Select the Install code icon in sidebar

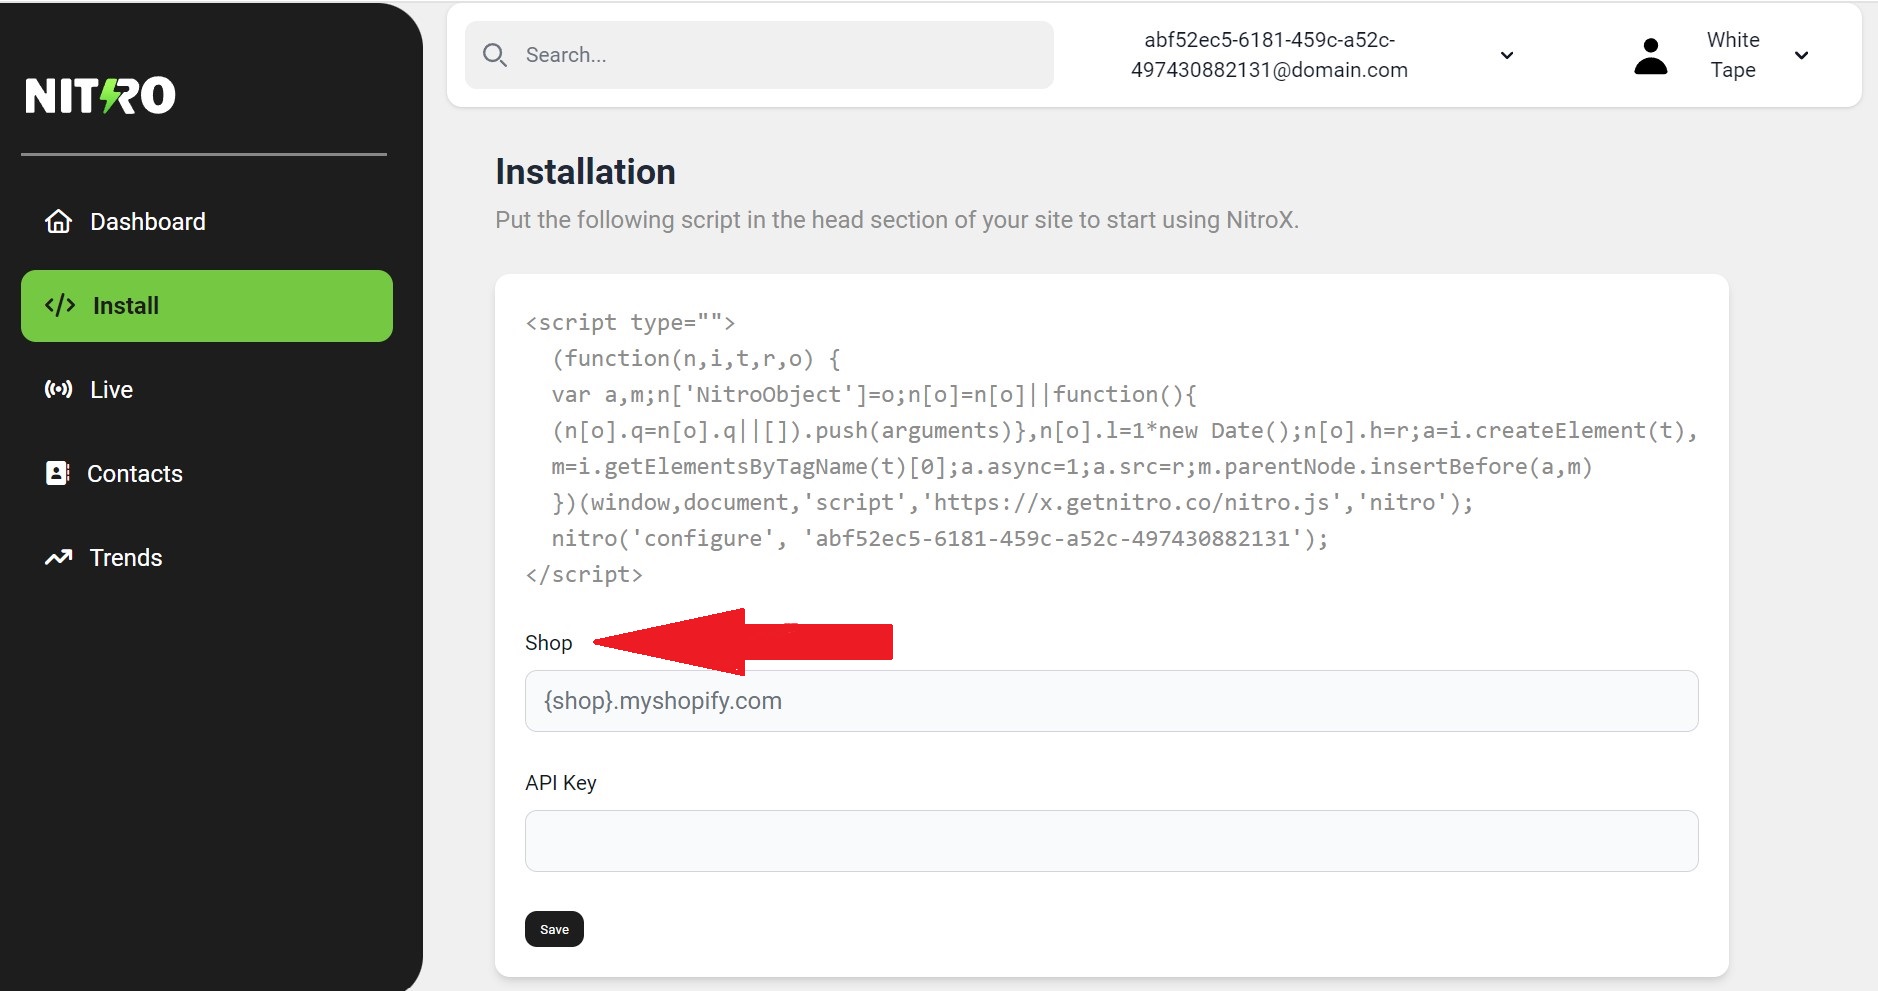click(x=61, y=306)
